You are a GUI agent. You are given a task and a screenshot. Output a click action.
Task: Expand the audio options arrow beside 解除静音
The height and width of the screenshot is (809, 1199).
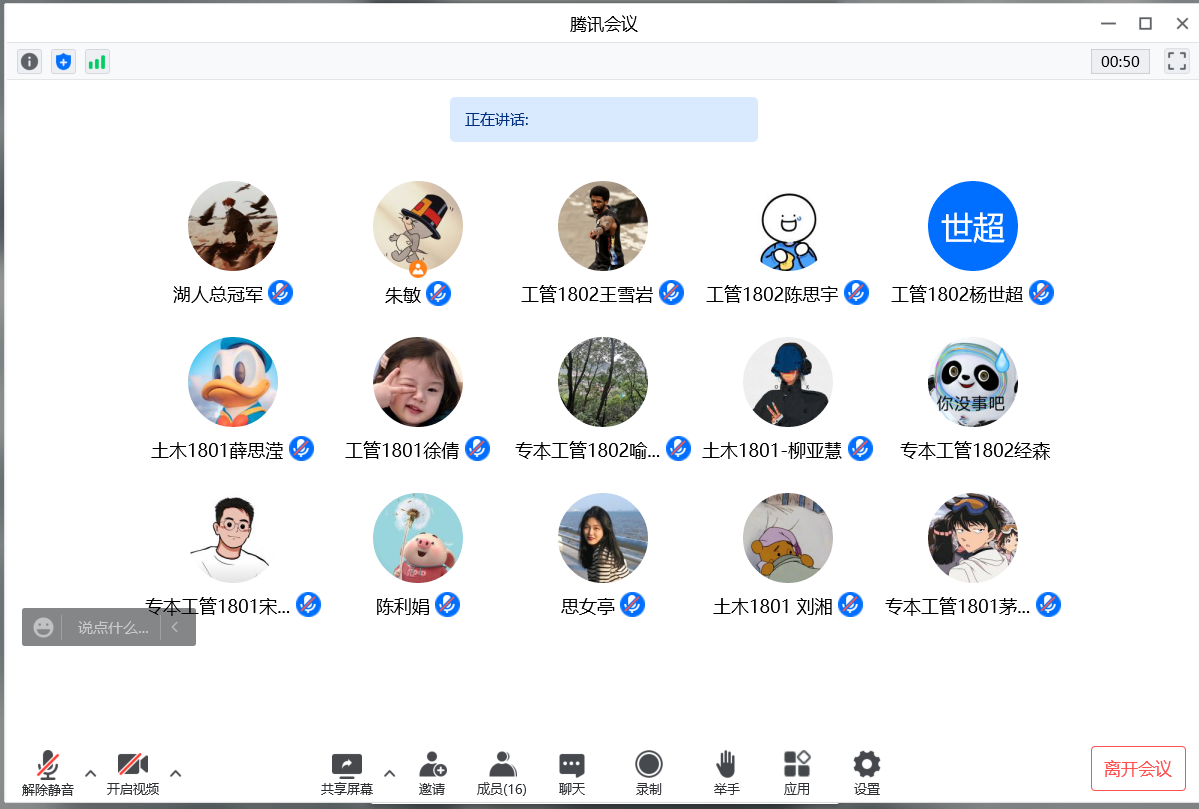tap(90, 773)
